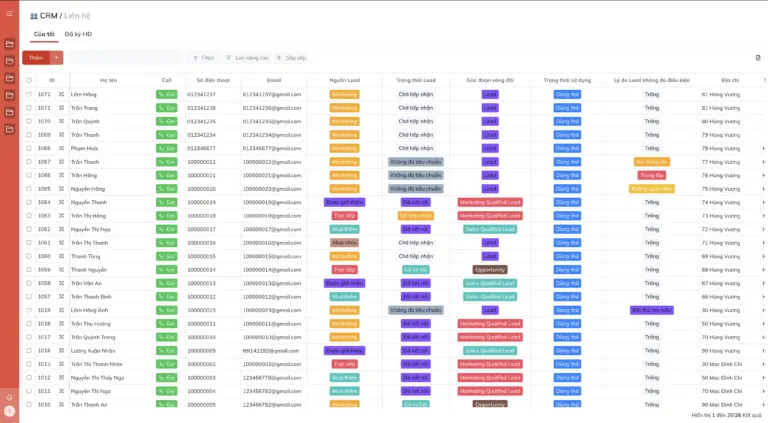Switch to the Của tôi tab

pyautogui.click(x=44, y=34)
